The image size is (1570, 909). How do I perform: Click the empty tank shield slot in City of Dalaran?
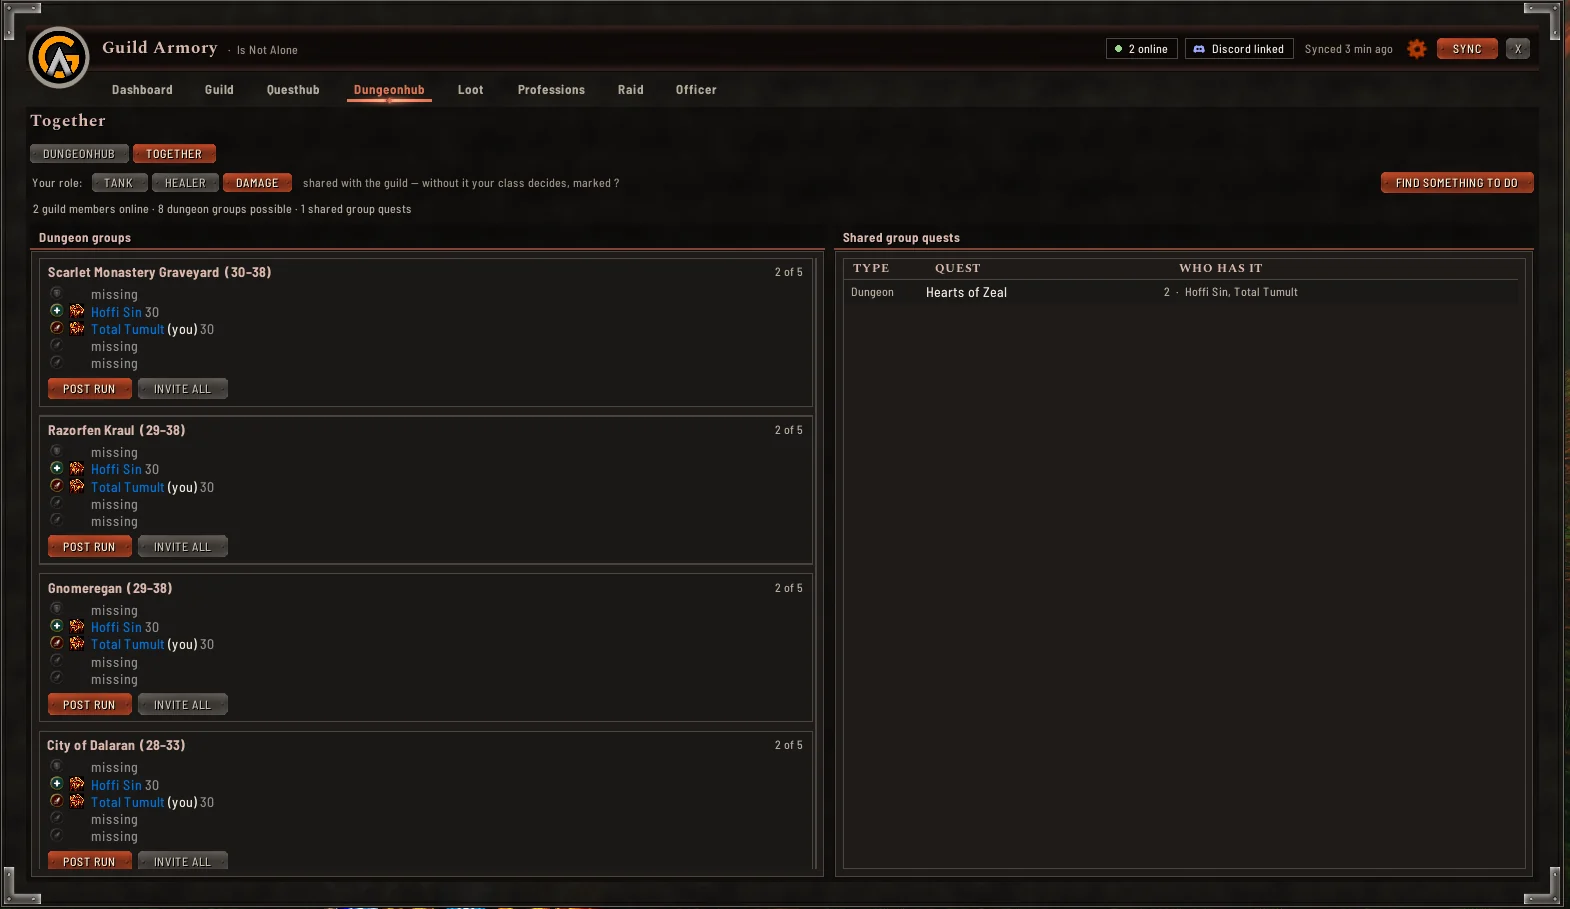tap(57, 767)
